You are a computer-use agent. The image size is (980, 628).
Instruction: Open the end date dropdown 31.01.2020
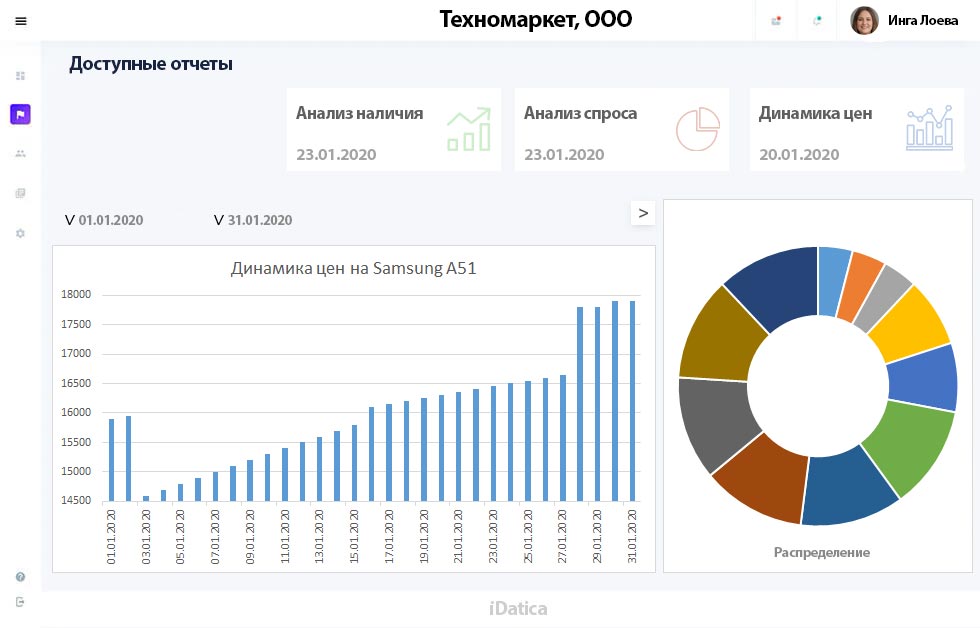[x=253, y=220]
